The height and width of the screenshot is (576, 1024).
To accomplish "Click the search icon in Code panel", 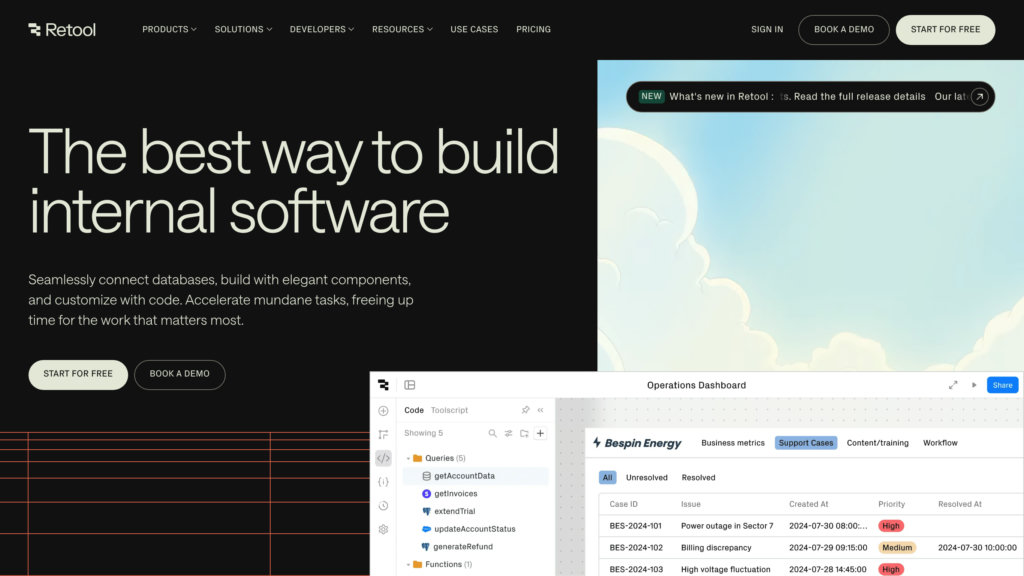I will click(492, 434).
